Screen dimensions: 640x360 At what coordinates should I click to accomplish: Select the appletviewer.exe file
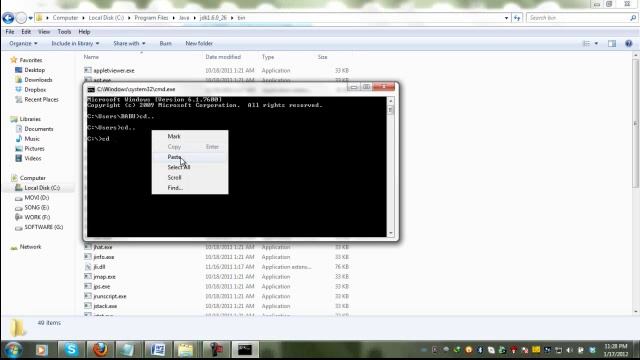114,71
